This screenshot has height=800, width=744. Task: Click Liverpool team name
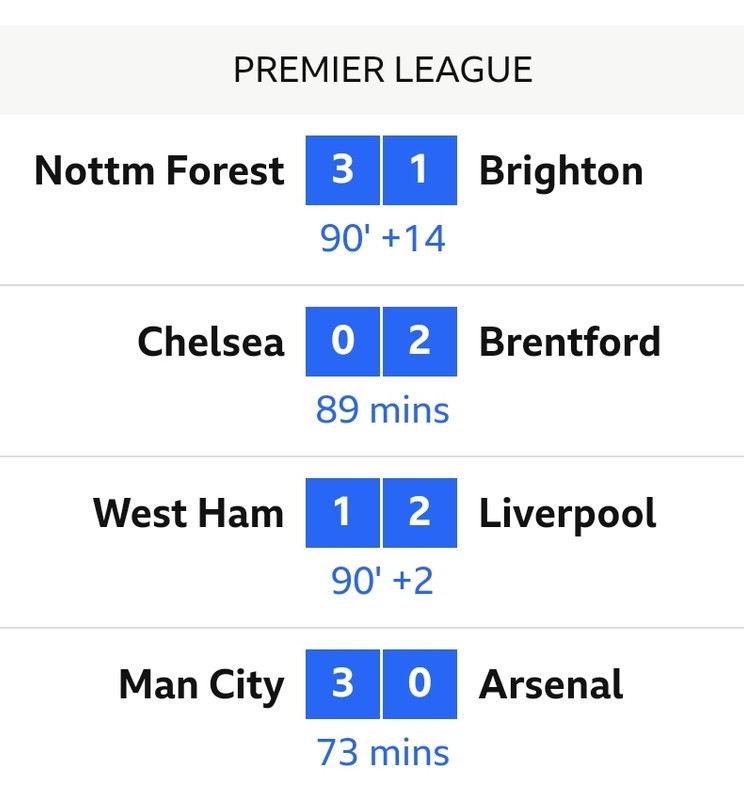coord(568,513)
